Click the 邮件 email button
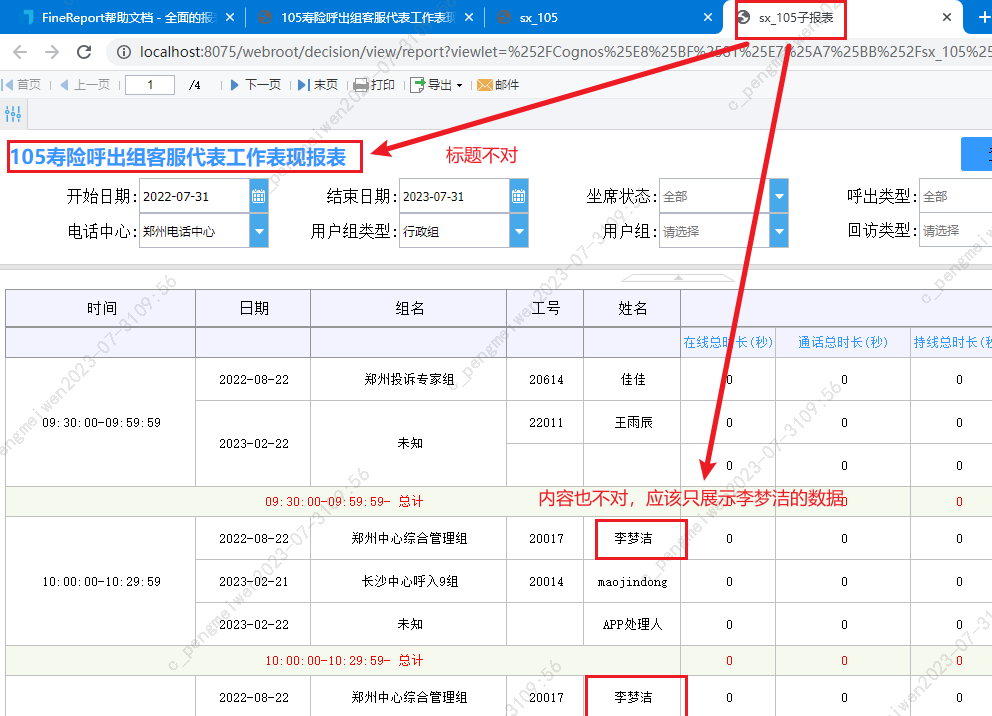 click(x=499, y=85)
